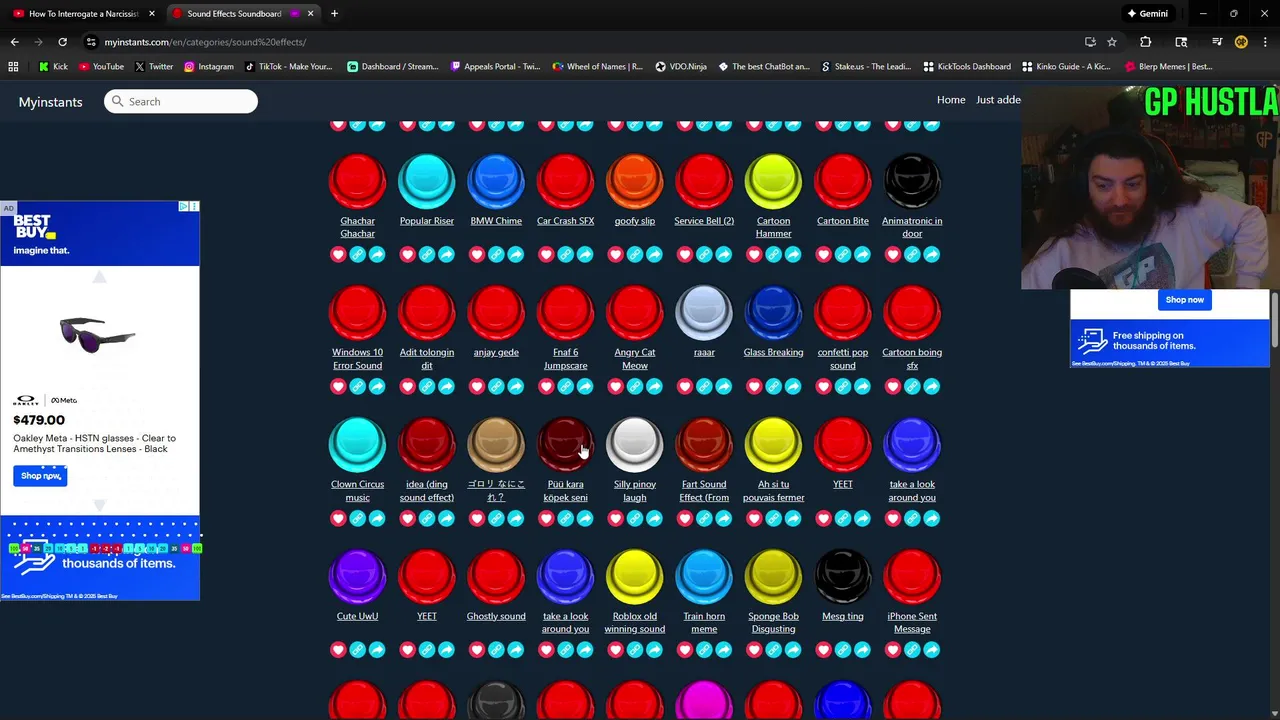Image resolution: width=1280 pixels, height=720 pixels.
Task: Share the Popular Riser sound
Action: (x=446, y=255)
